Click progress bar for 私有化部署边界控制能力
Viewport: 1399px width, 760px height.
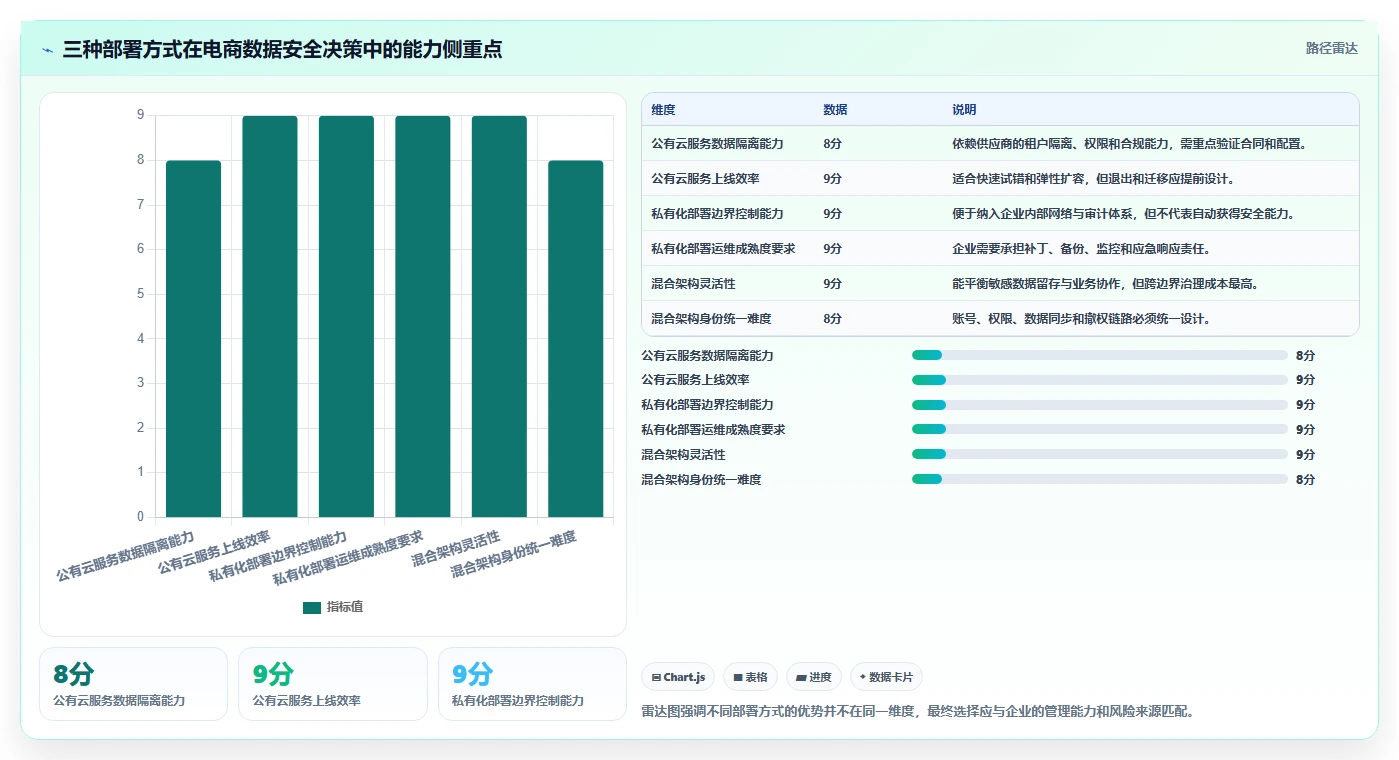pyautogui.click(x=1099, y=405)
